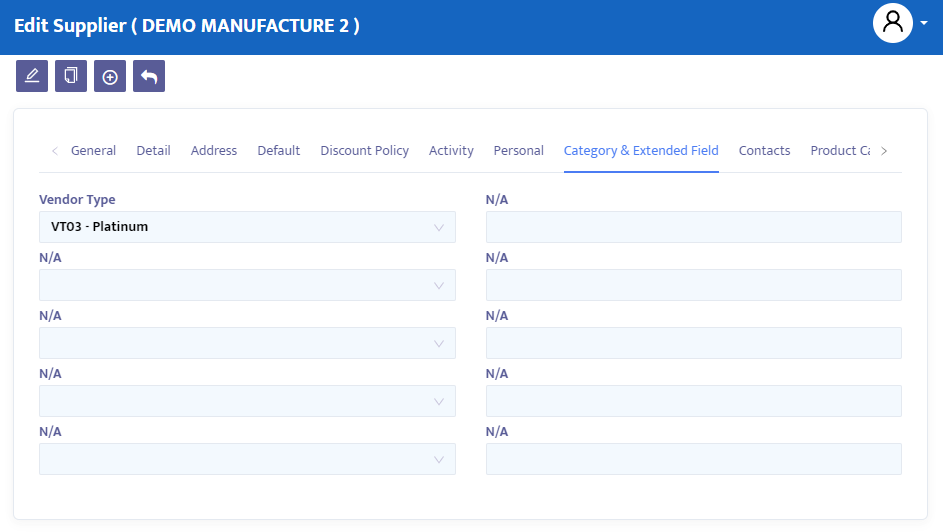
Task: Click the back undo arrow icon
Action: (149, 76)
